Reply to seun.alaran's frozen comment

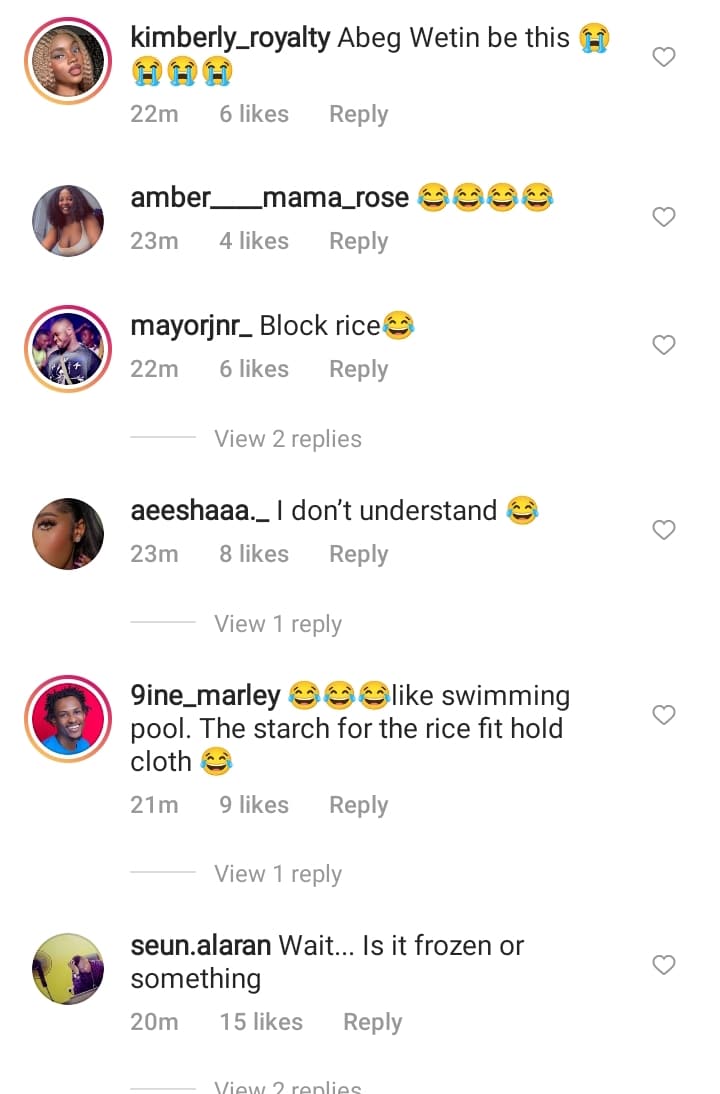(x=372, y=1022)
